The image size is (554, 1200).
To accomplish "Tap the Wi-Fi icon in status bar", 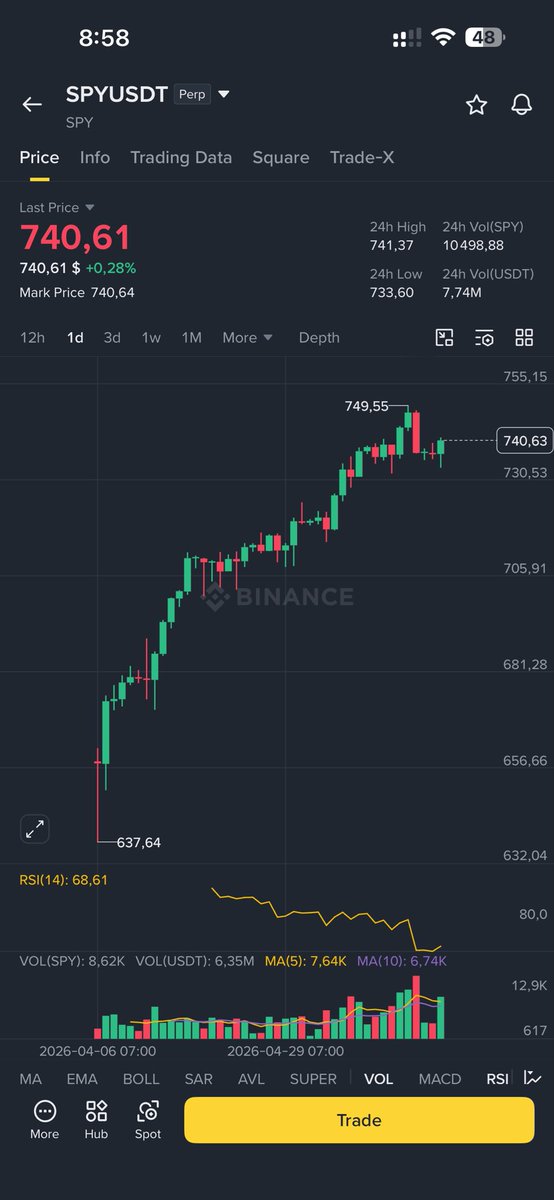I will [x=442, y=38].
